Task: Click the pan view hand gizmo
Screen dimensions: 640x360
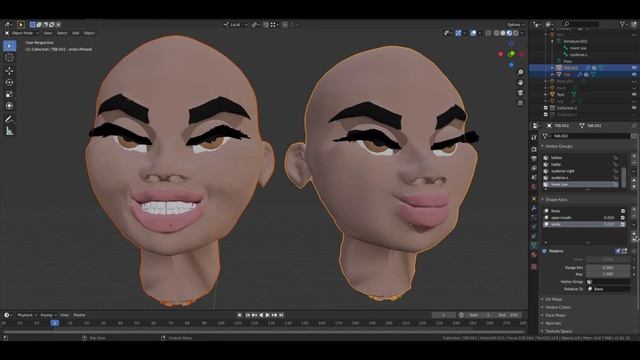Action: click(520, 82)
